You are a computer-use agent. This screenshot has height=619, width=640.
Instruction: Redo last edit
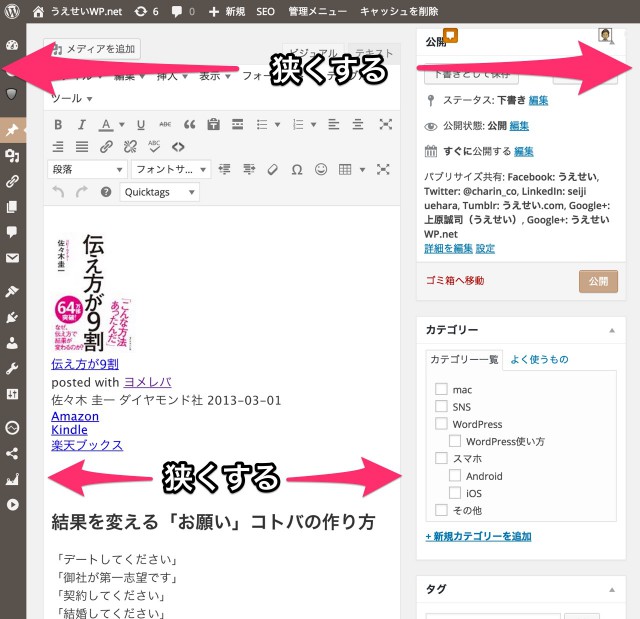[x=82, y=191]
